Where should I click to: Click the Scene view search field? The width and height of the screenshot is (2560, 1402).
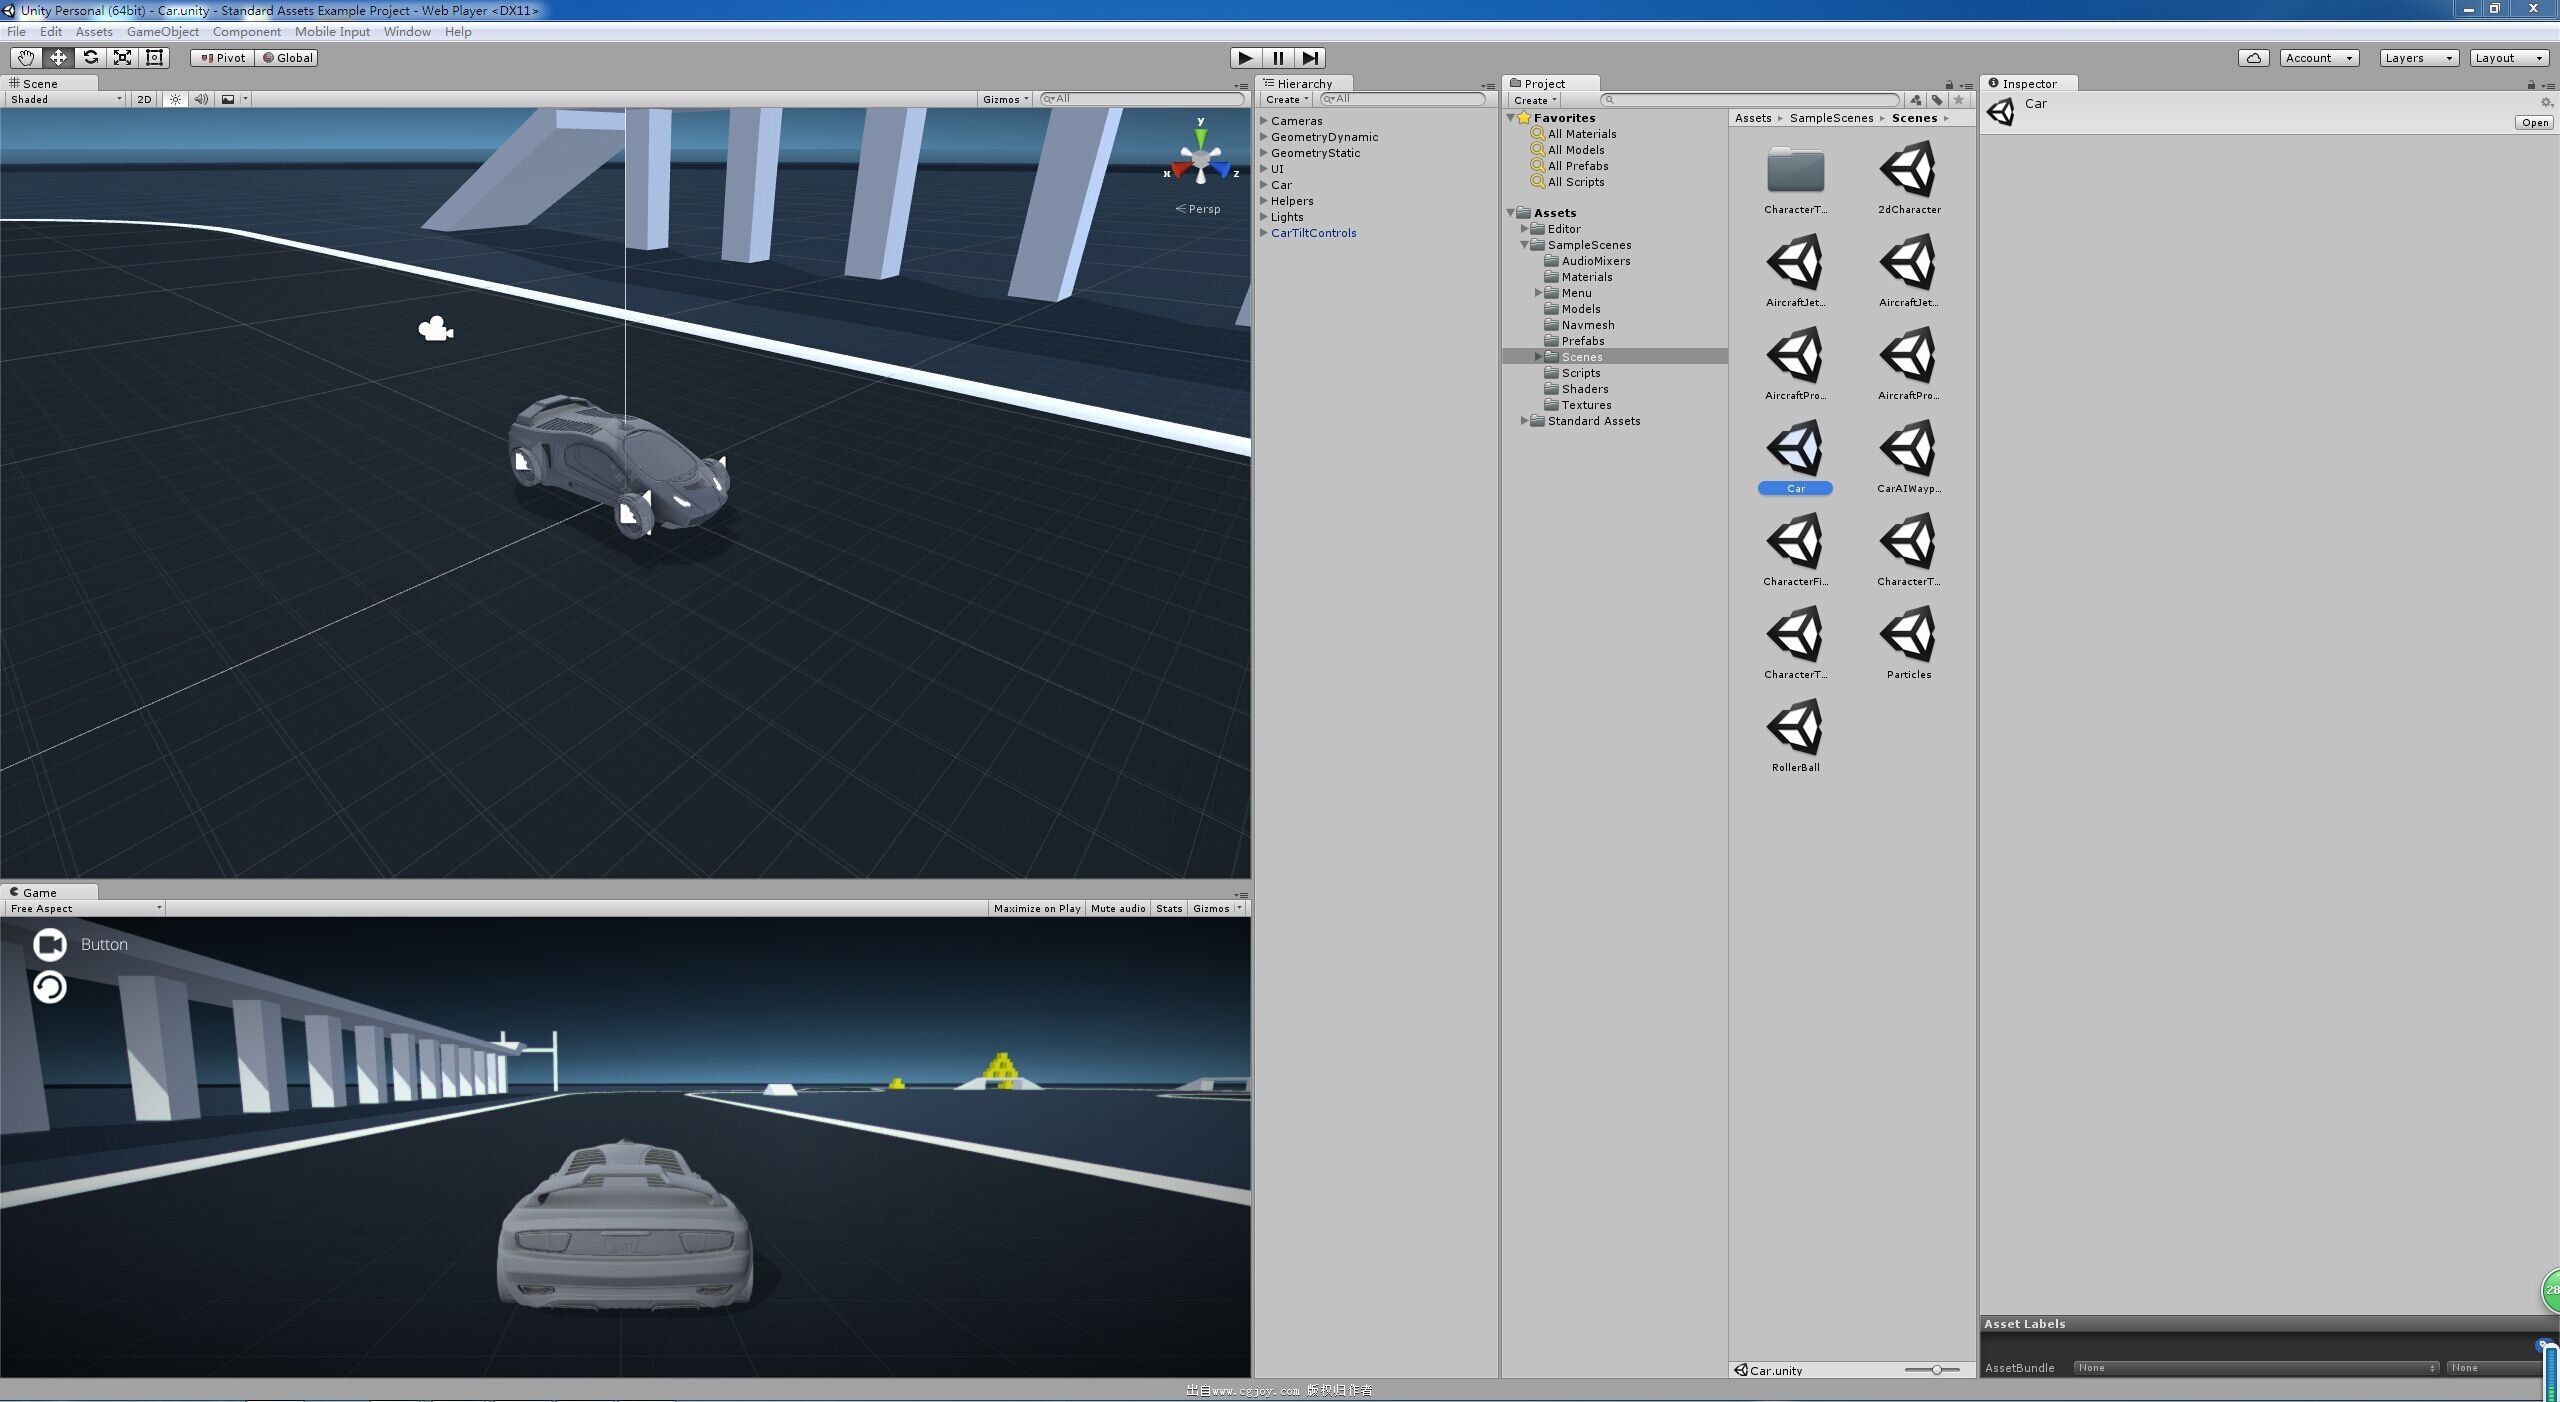pyautogui.click(x=1141, y=99)
